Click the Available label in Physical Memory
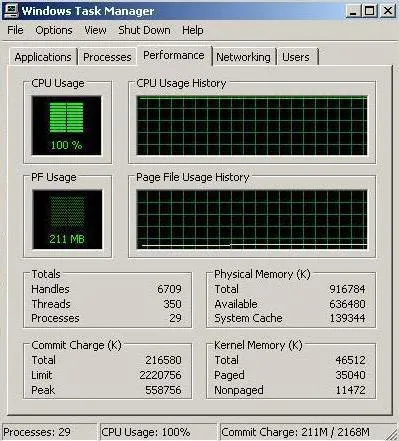The height and width of the screenshot is (441, 399). [236, 304]
